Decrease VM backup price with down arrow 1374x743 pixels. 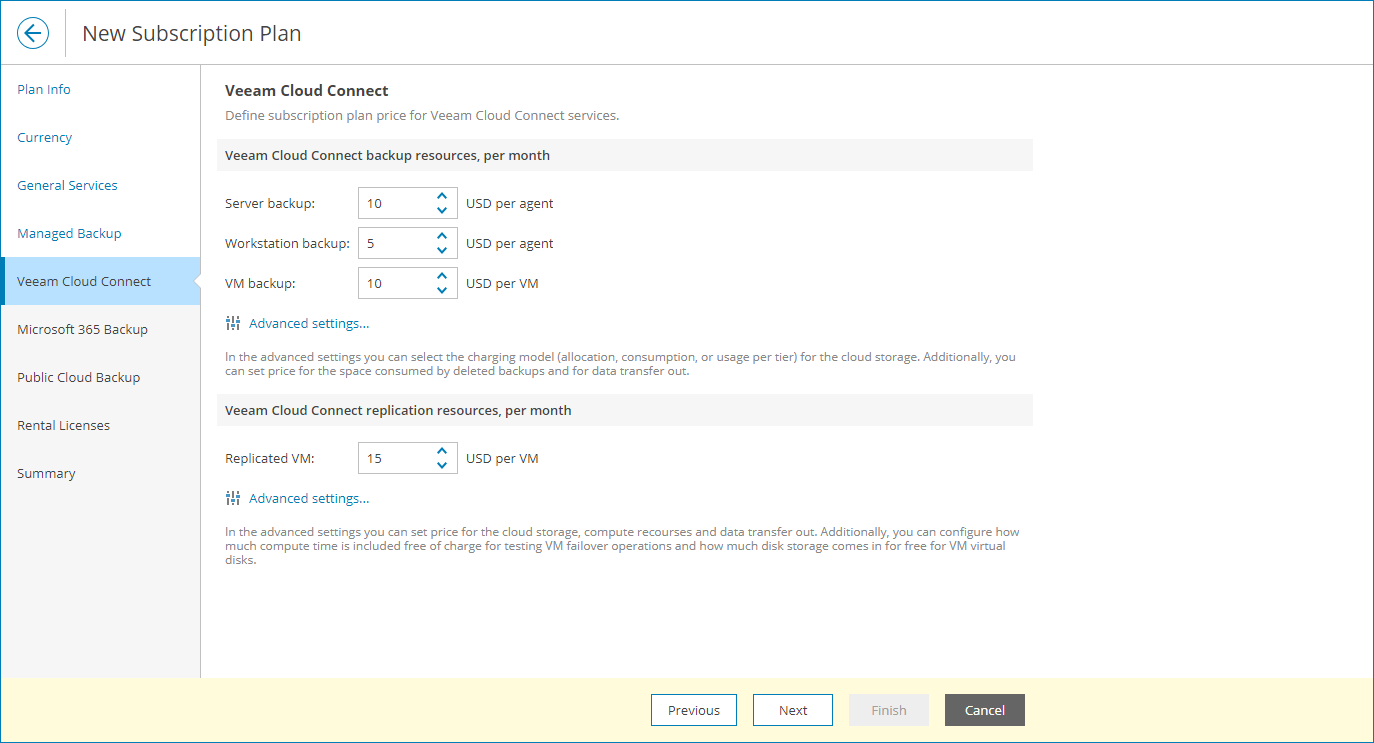coord(441,289)
